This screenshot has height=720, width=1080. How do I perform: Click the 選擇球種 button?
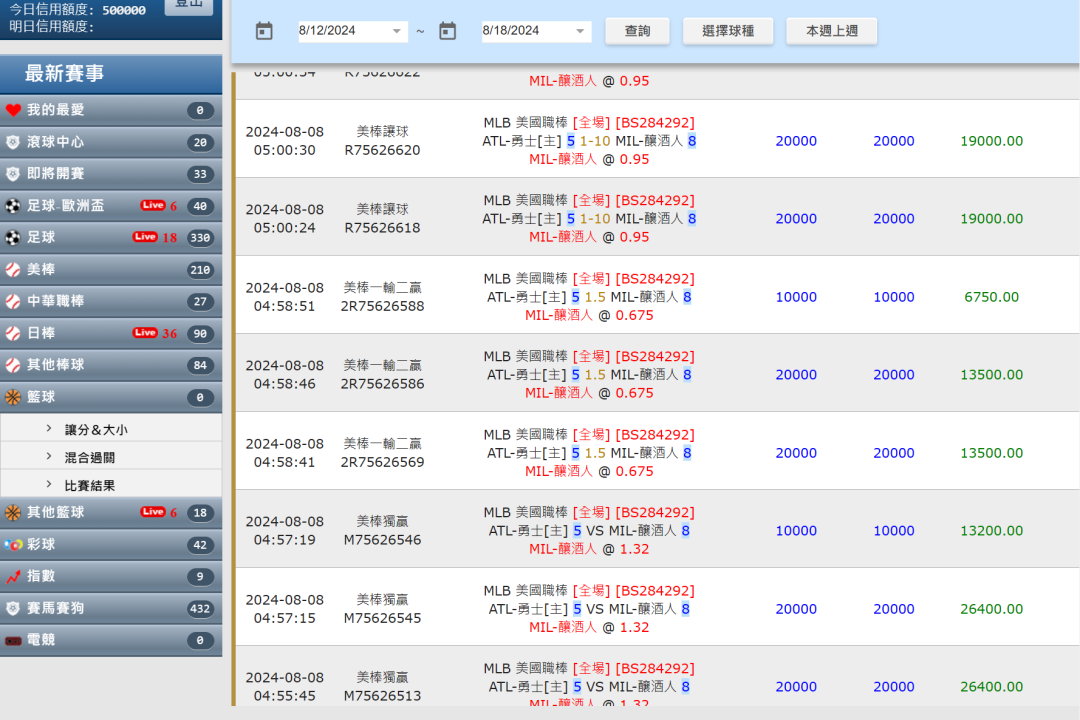[x=727, y=31]
